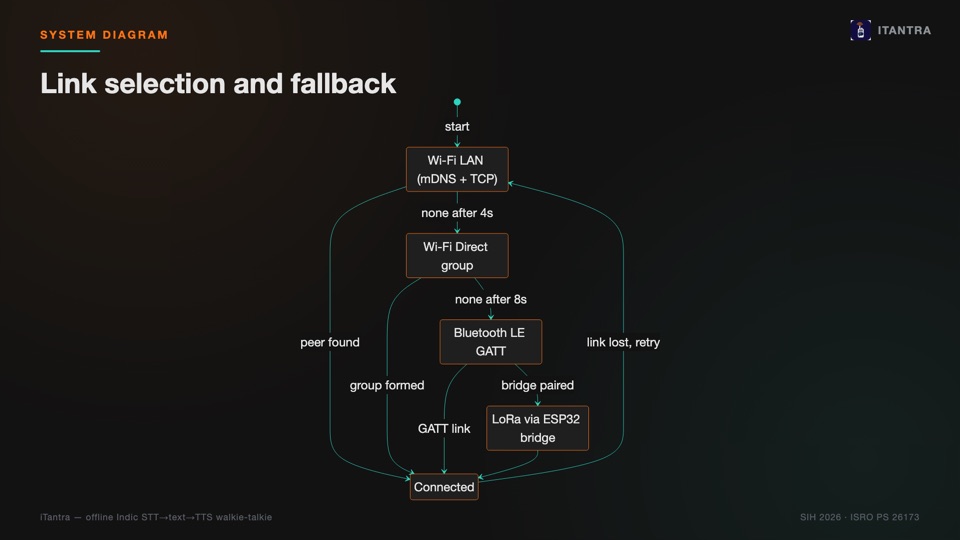The image size is (960, 540).
Task: Click the 'none after 4s' edge label
Action: coord(457,213)
